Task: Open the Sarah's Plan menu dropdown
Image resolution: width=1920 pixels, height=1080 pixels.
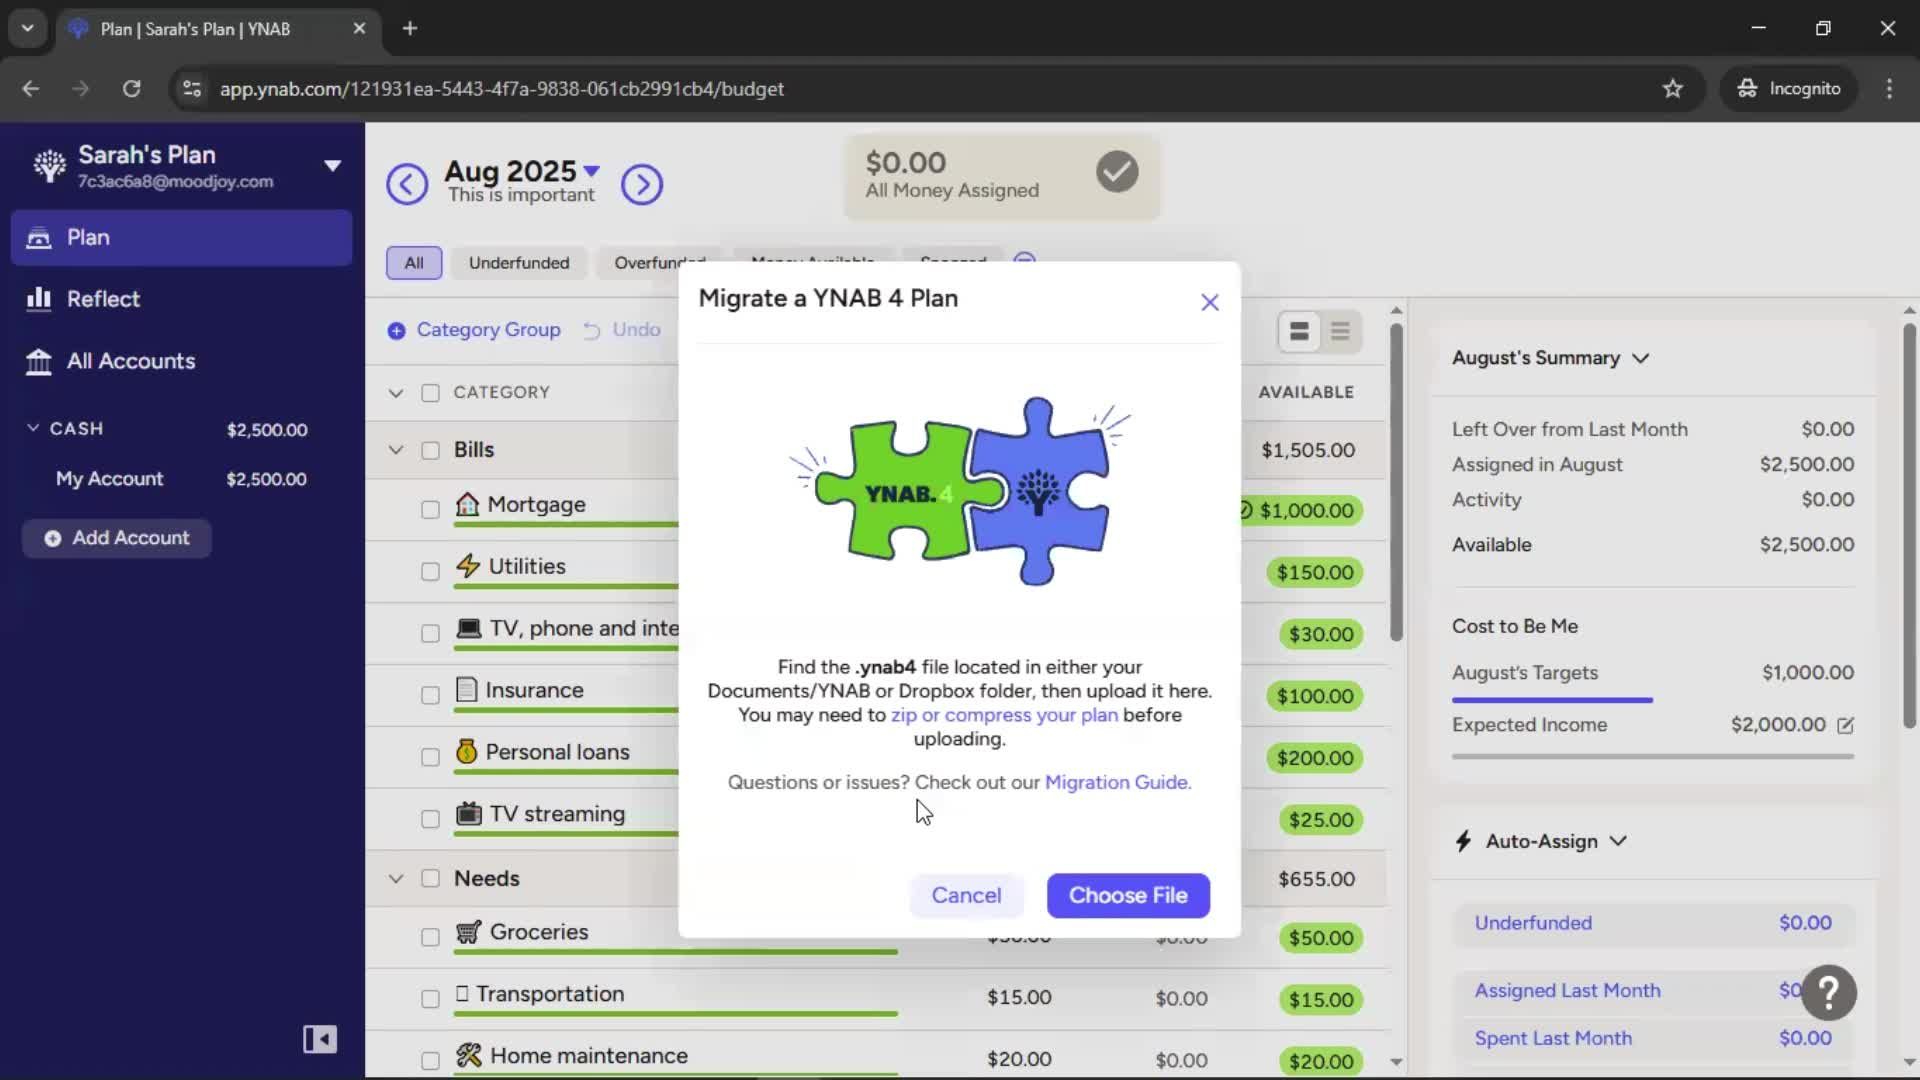Action: click(x=332, y=166)
